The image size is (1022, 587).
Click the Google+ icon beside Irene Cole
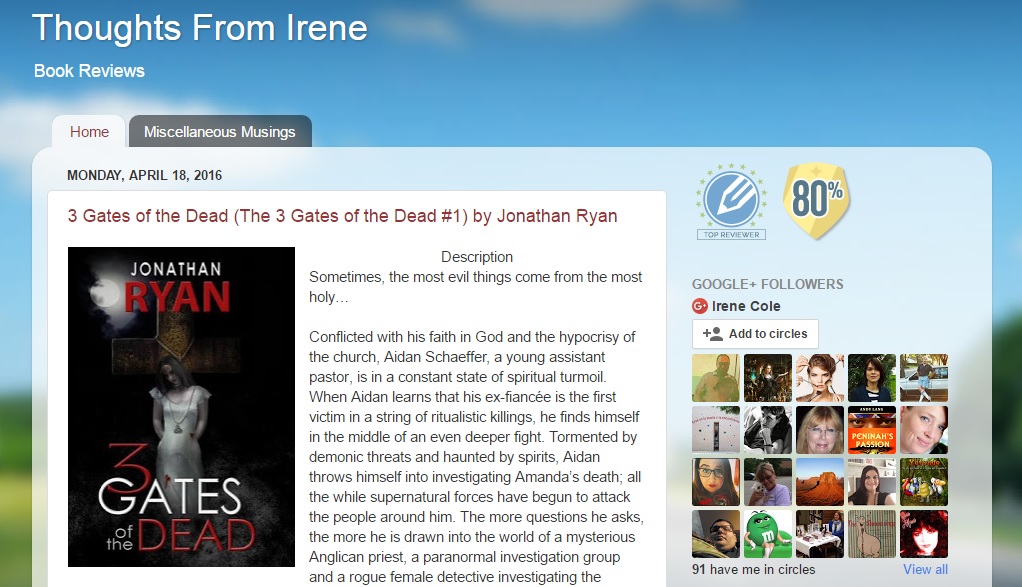(x=700, y=306)
